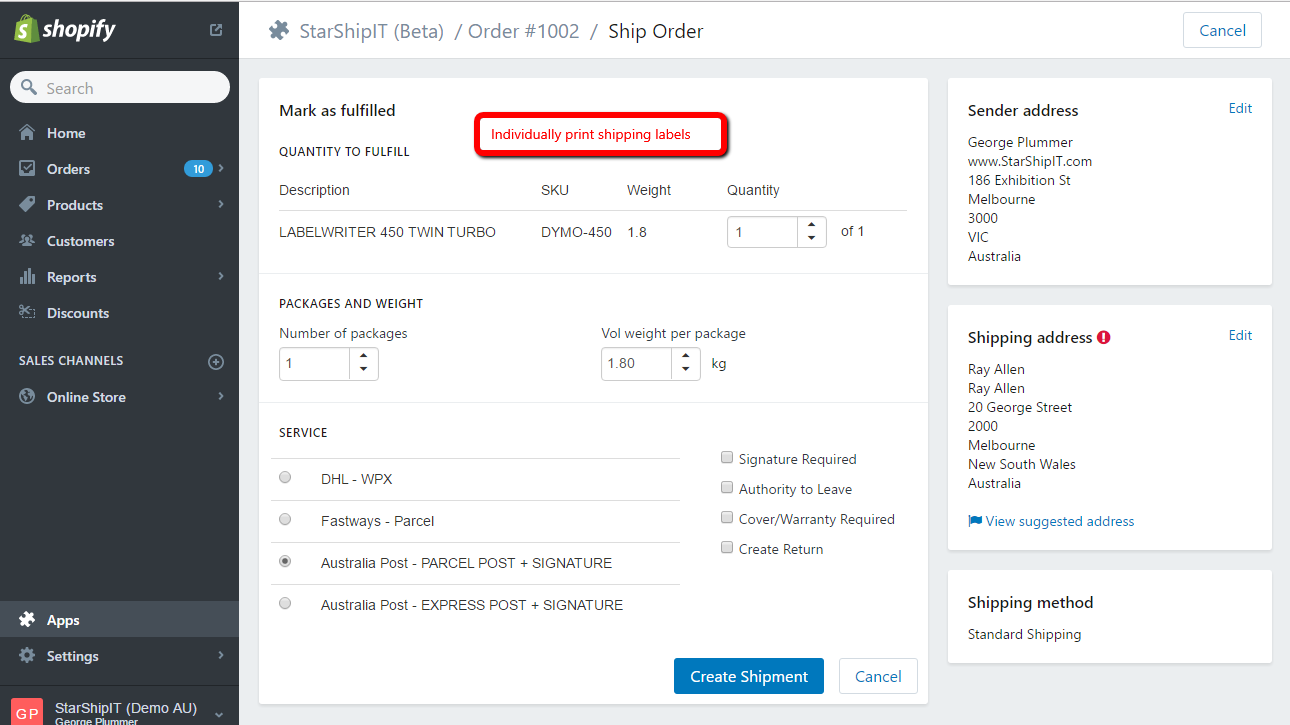Expand the Online Store channel
The image size is (1290, 725).
(220, 396)
